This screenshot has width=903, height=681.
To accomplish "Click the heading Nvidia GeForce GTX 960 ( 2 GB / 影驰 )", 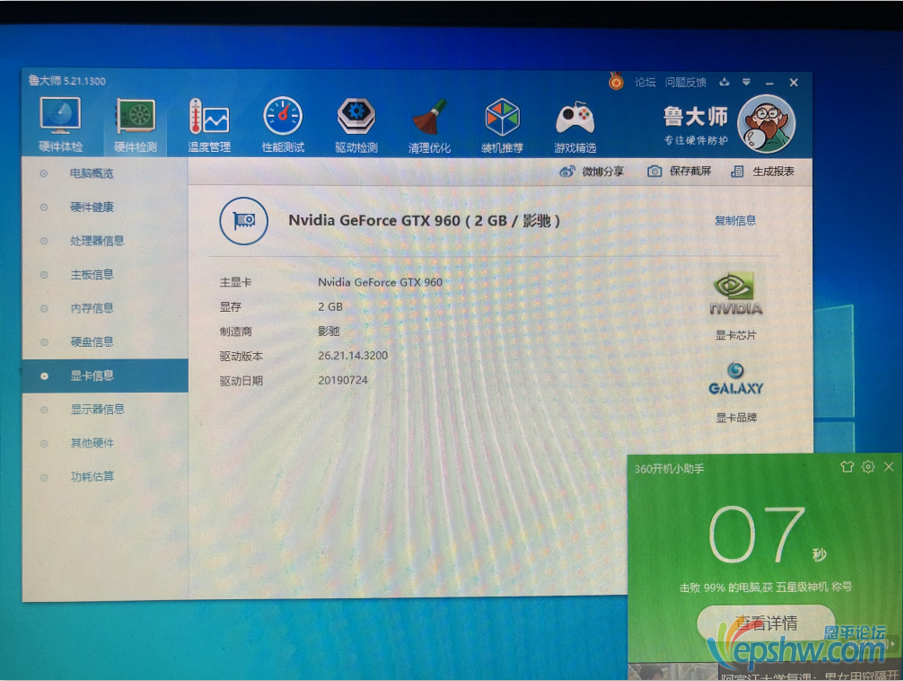I will point(424,220).
